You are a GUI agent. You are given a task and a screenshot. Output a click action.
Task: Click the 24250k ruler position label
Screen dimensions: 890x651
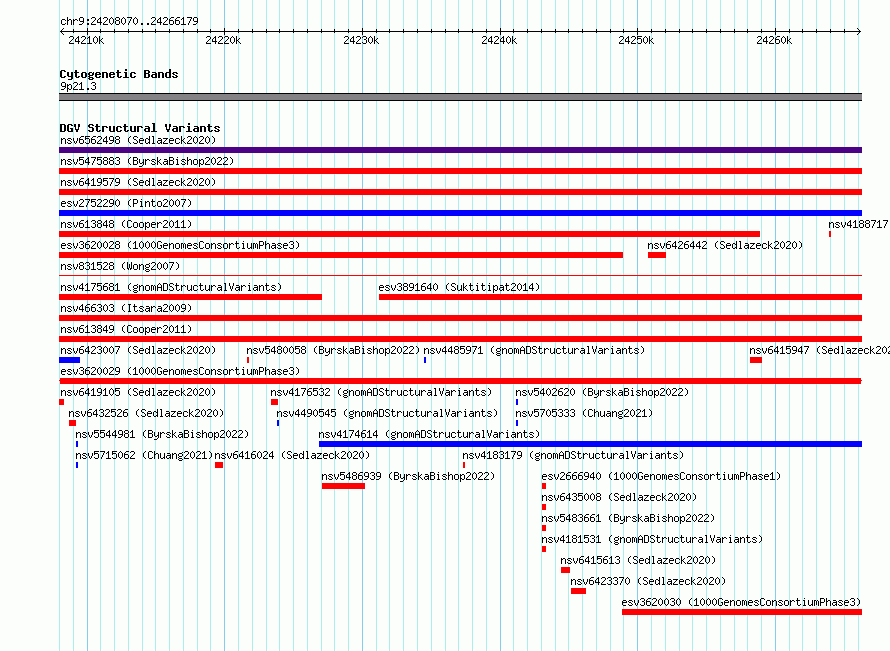(636, 40)
